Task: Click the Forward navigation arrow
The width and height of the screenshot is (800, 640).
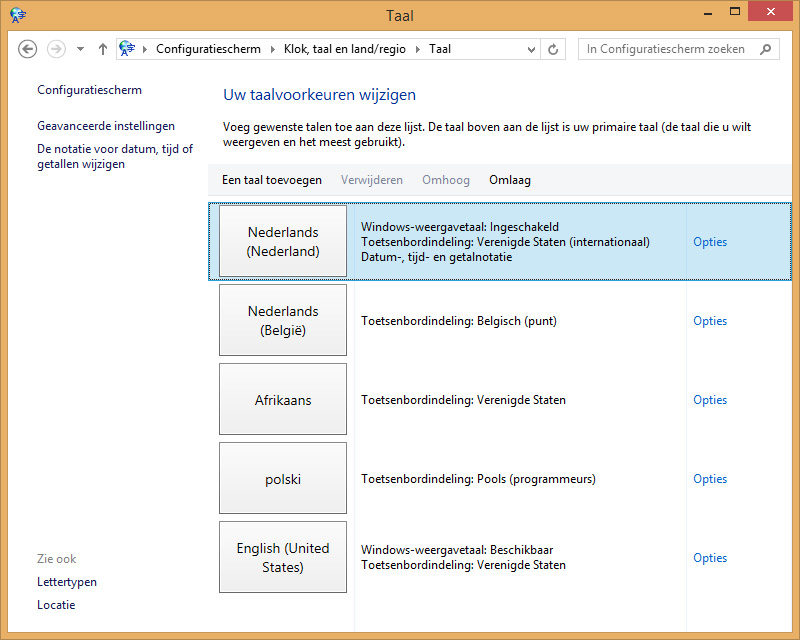Action: (x=56, y=49)
